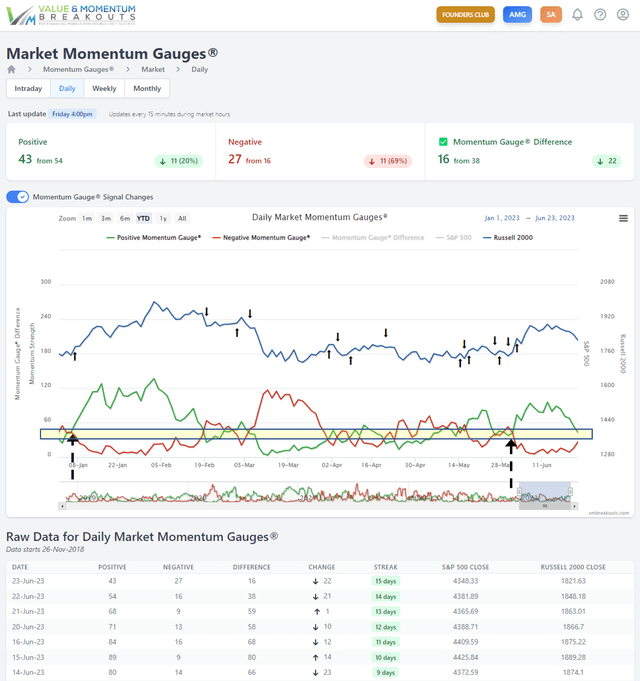The width and height of the screenshot is (640, 681).
Task: Set chart zoom to 1y
Action: [x=163, y=218]
